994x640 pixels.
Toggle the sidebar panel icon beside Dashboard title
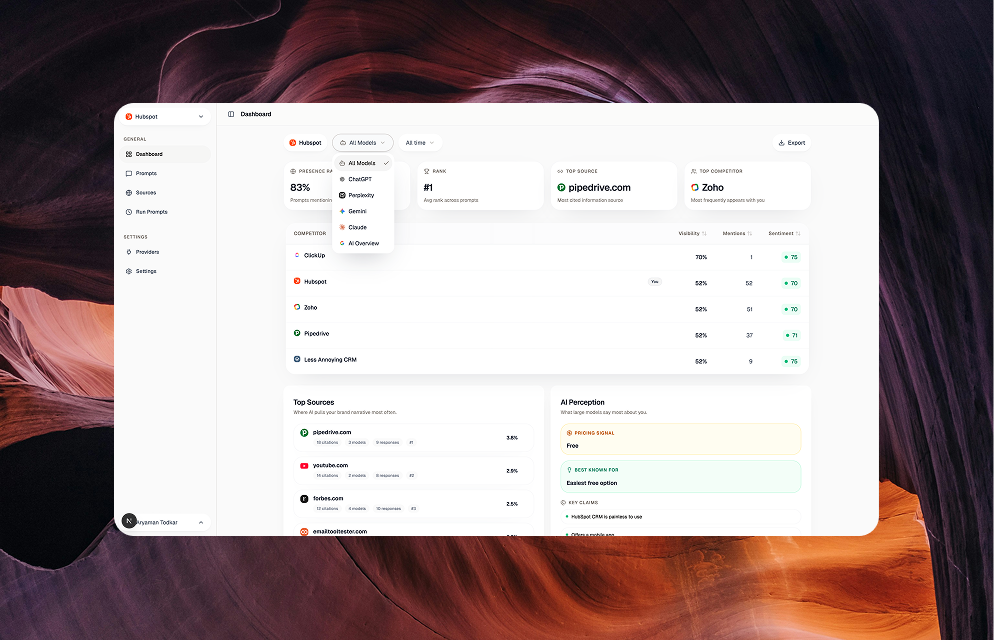click(231, 114)
